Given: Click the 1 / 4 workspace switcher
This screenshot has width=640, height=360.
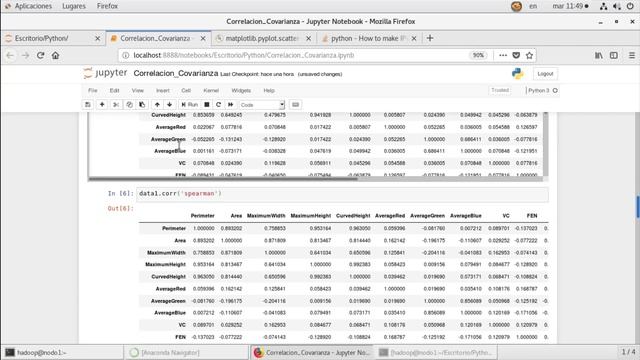Looking at the screenshot, I should (629, 352).
